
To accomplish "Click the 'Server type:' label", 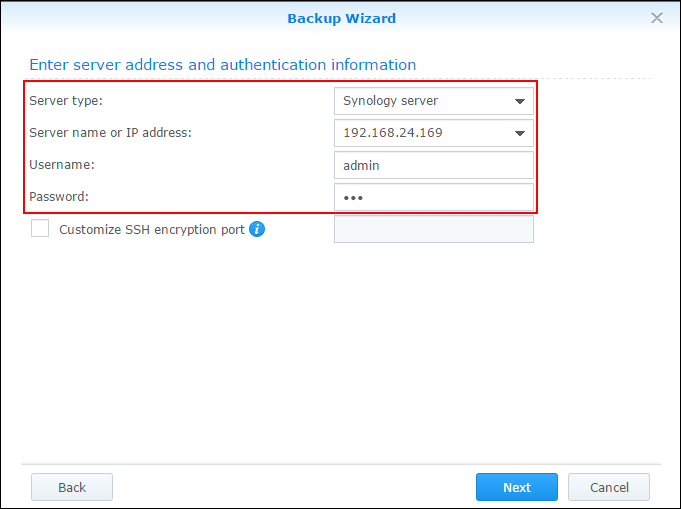I will 66,101.
